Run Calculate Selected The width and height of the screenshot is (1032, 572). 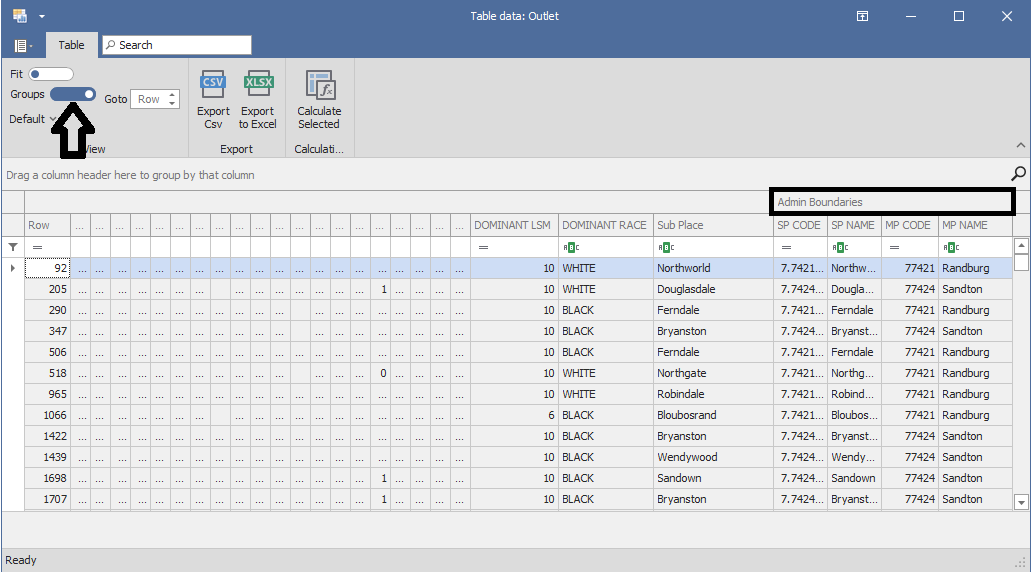coord(319,84)
